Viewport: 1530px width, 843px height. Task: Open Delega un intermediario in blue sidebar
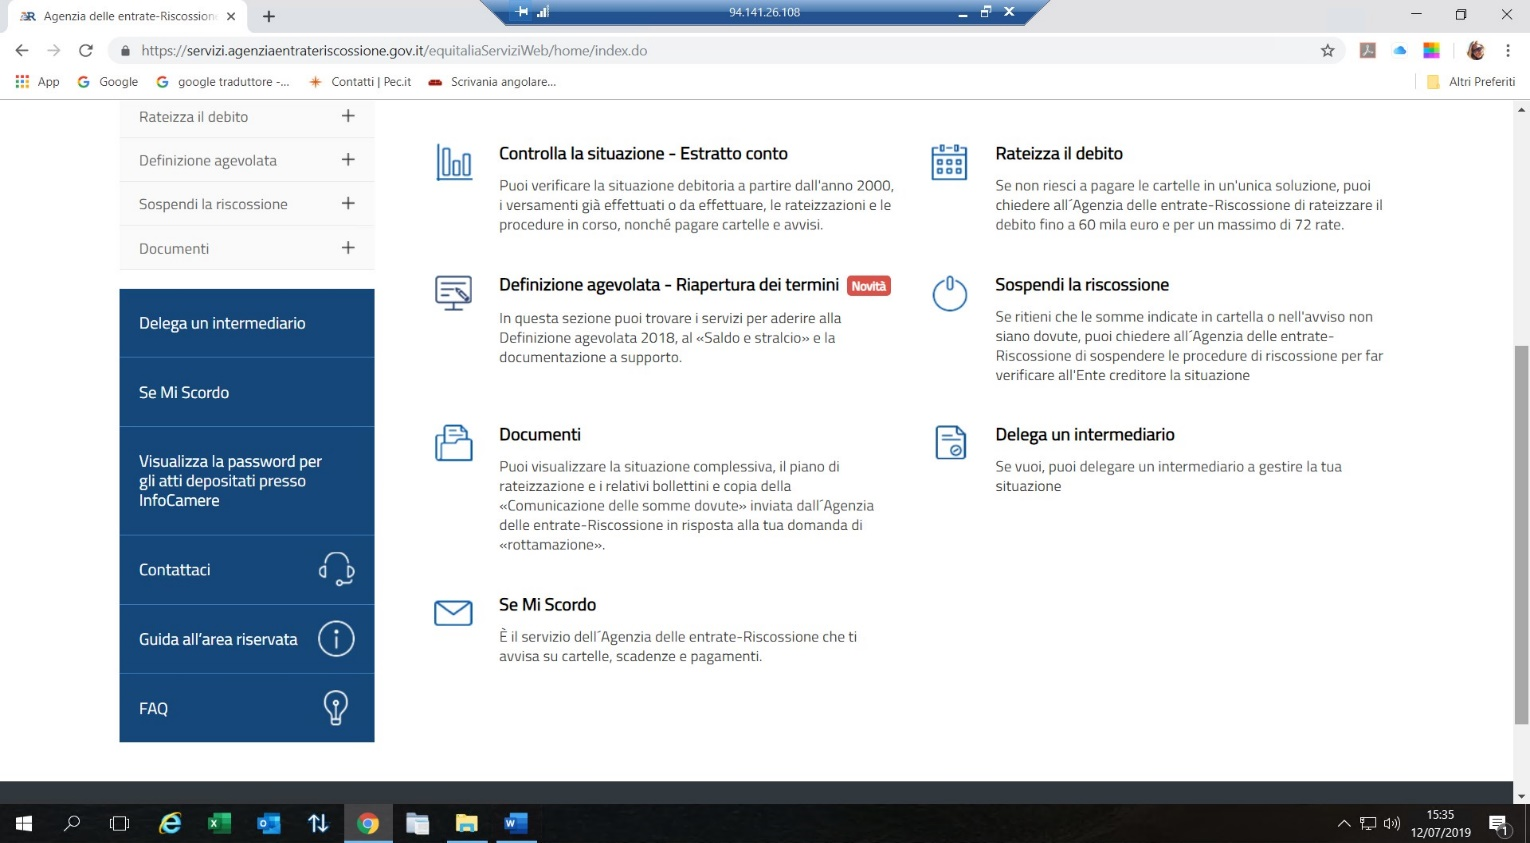[x=222, y=323]
